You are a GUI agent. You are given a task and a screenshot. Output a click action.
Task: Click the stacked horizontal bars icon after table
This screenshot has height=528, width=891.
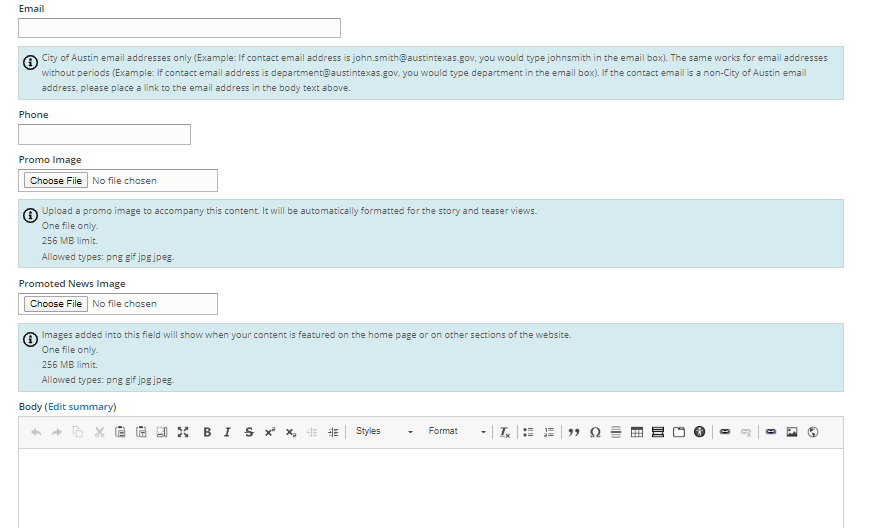pos(658,433)
